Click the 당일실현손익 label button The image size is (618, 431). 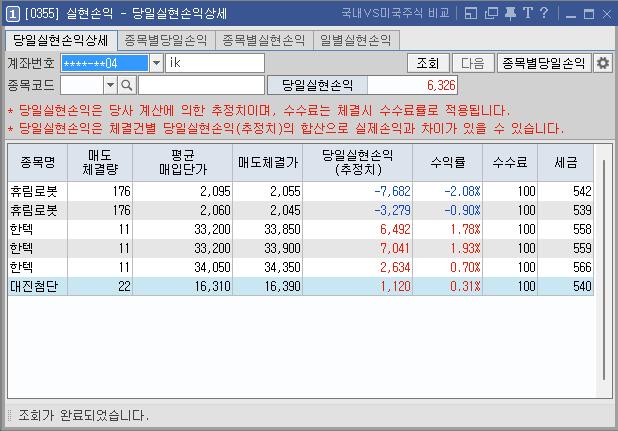317,85
